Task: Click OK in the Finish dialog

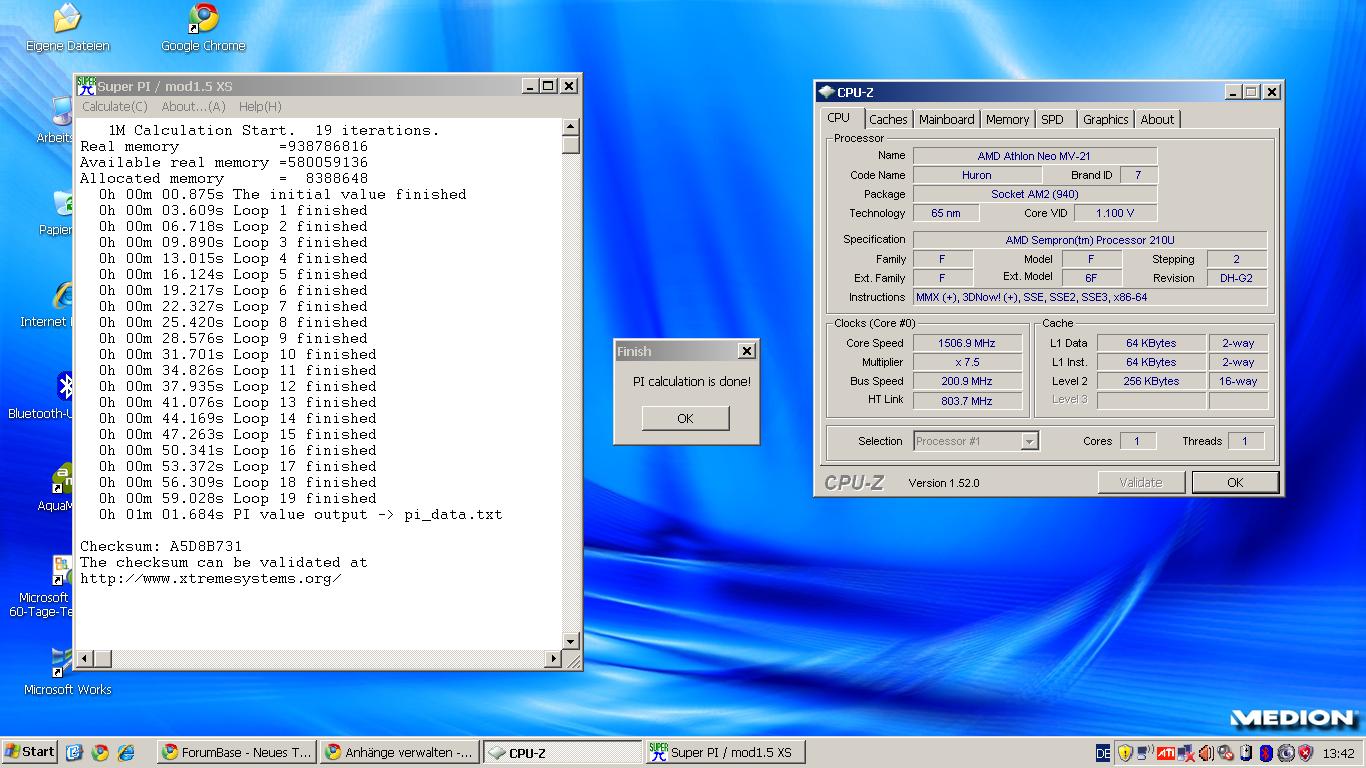Action: (685, 418)
